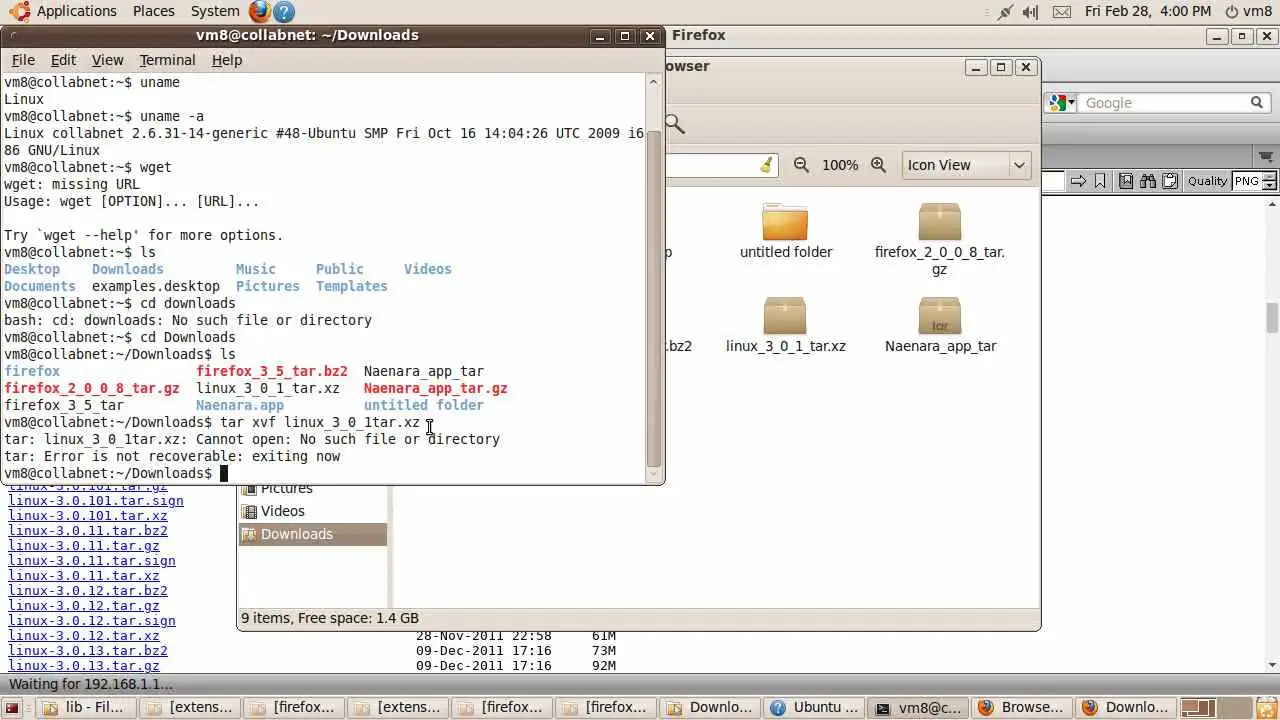Select the untitled folder icon
This screenshot has width=1280, height=720.
[785, 221]
